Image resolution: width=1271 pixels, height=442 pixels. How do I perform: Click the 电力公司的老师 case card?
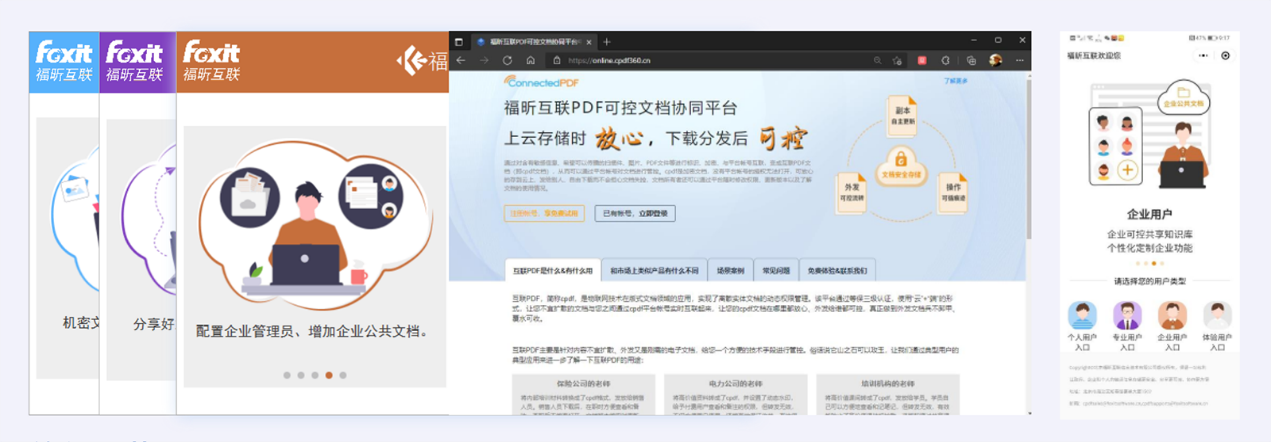tap(735, 394)
